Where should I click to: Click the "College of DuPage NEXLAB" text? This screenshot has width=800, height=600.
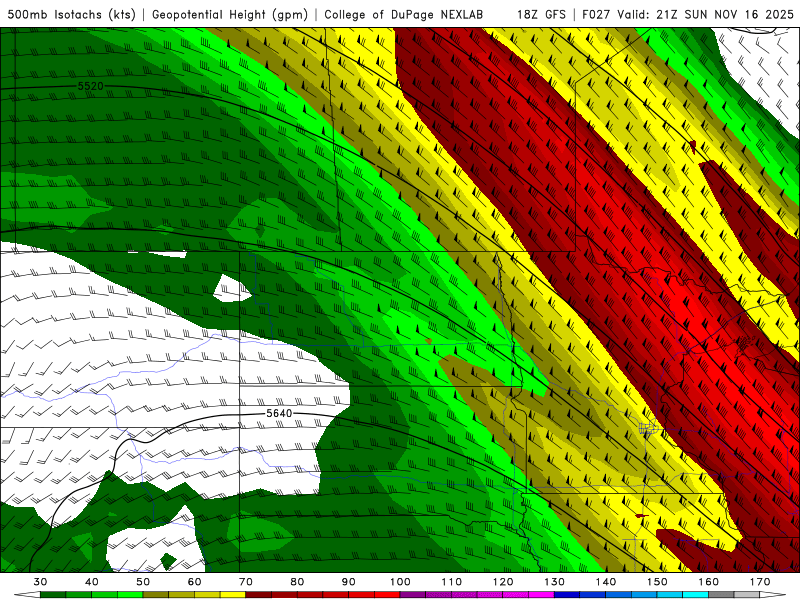(404, 14)
